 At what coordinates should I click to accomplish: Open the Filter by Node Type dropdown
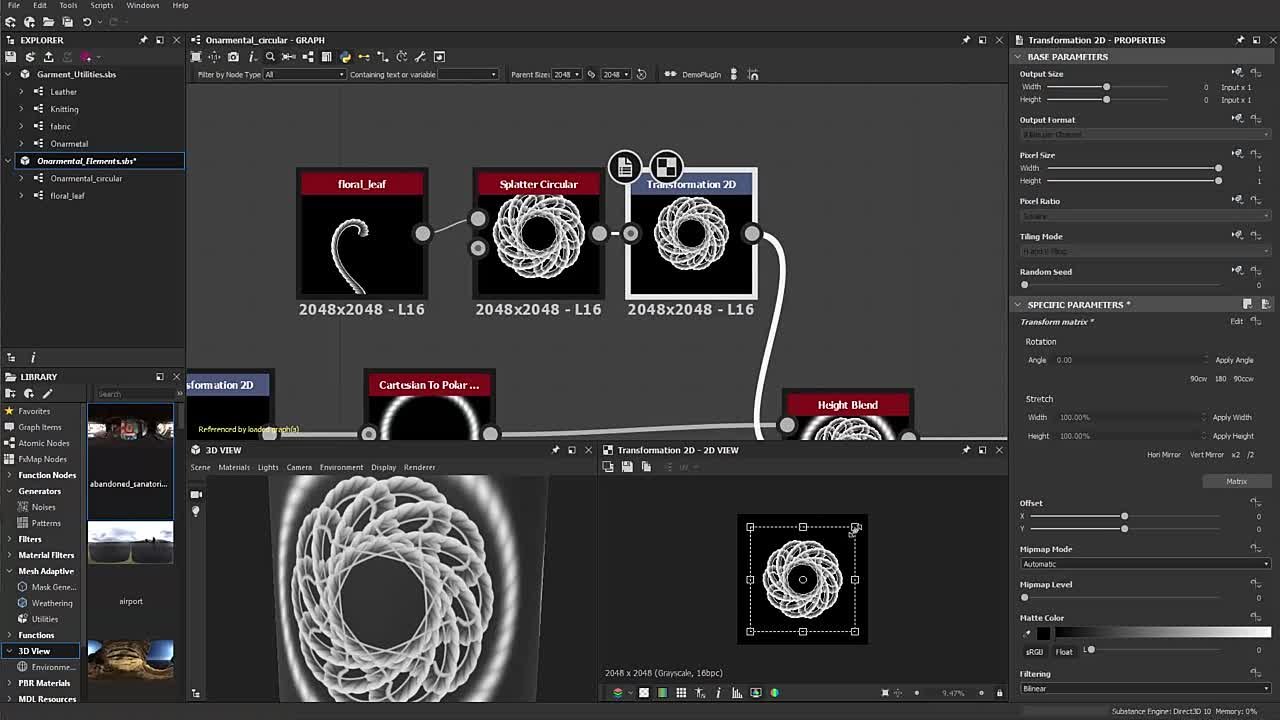pyautogui.click(x=304, y=75)
